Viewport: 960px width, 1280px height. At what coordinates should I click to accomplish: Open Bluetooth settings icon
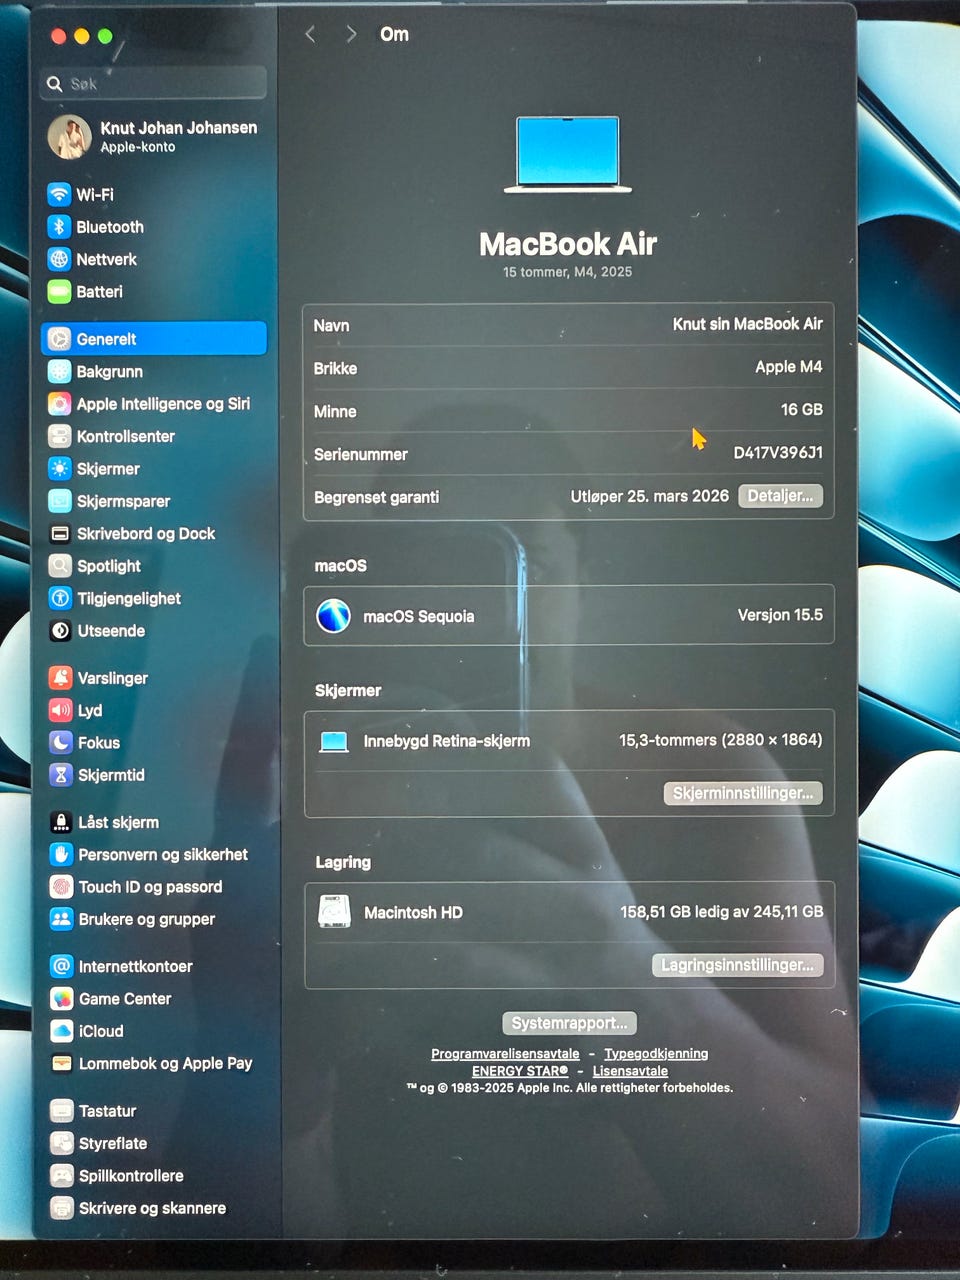point(59,227)
